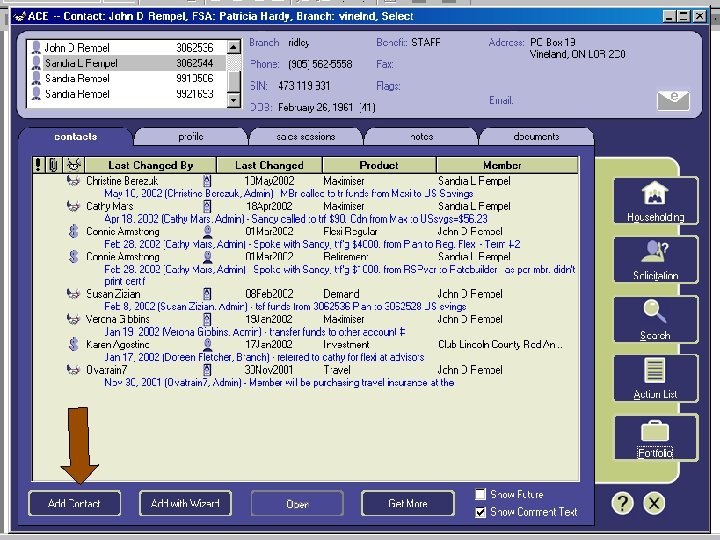
Task: Click dollar icon on Karen Agostino row
Action: [x=73, y=344]
